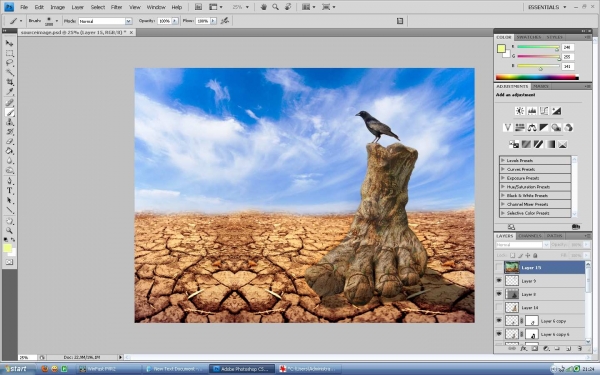Switch to the Swatches tab
Screen dimensions: 600x375
528,37
